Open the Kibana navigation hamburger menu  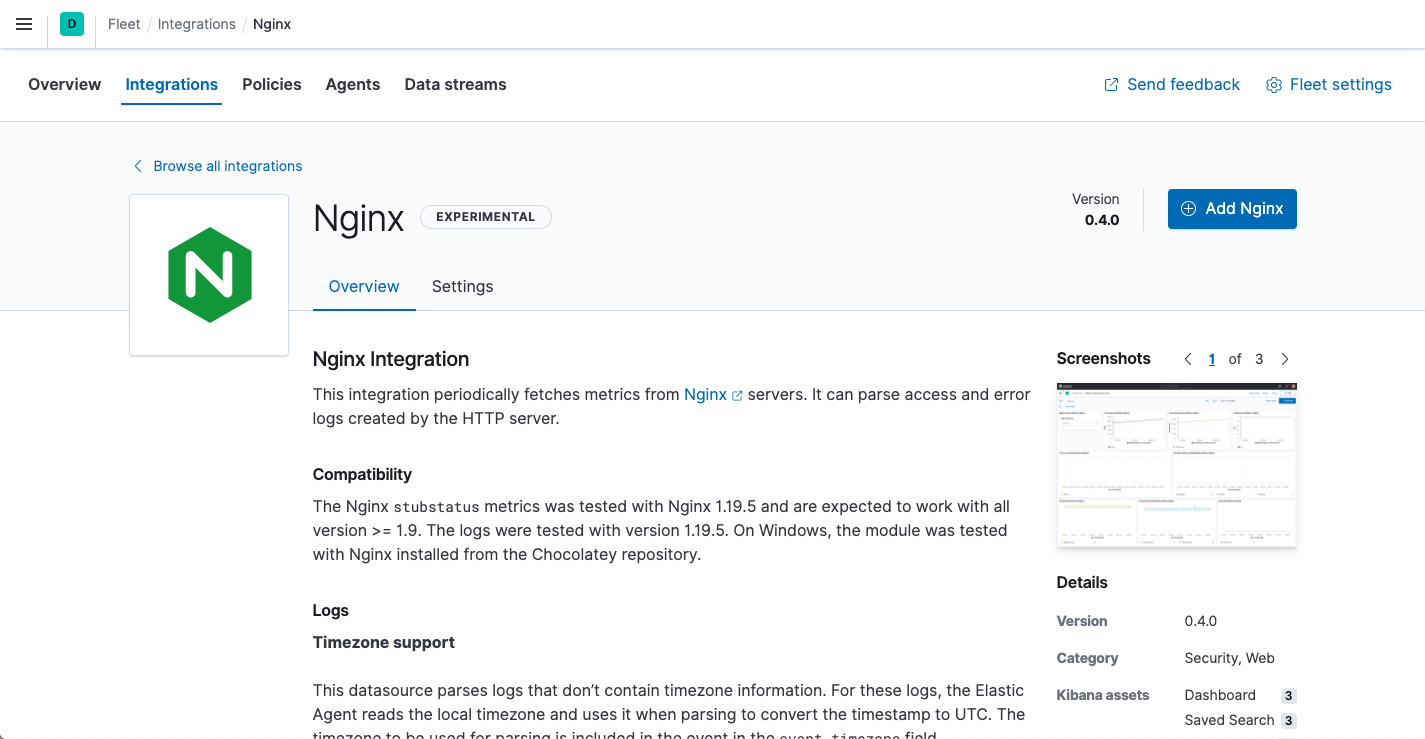[24, 24]
